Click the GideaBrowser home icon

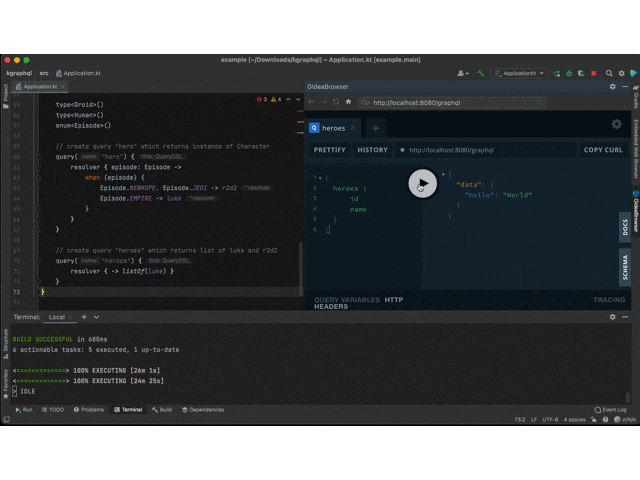(x=348, y=102)
